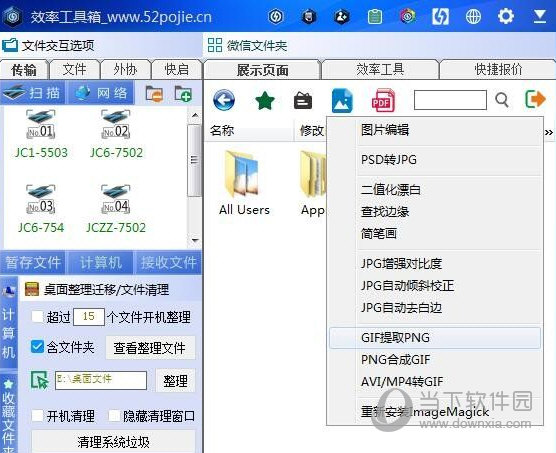This screenshot has width=556, height=453.
Task: Click the down-arrow menu icon in title bar
Action: coord(540,16)
